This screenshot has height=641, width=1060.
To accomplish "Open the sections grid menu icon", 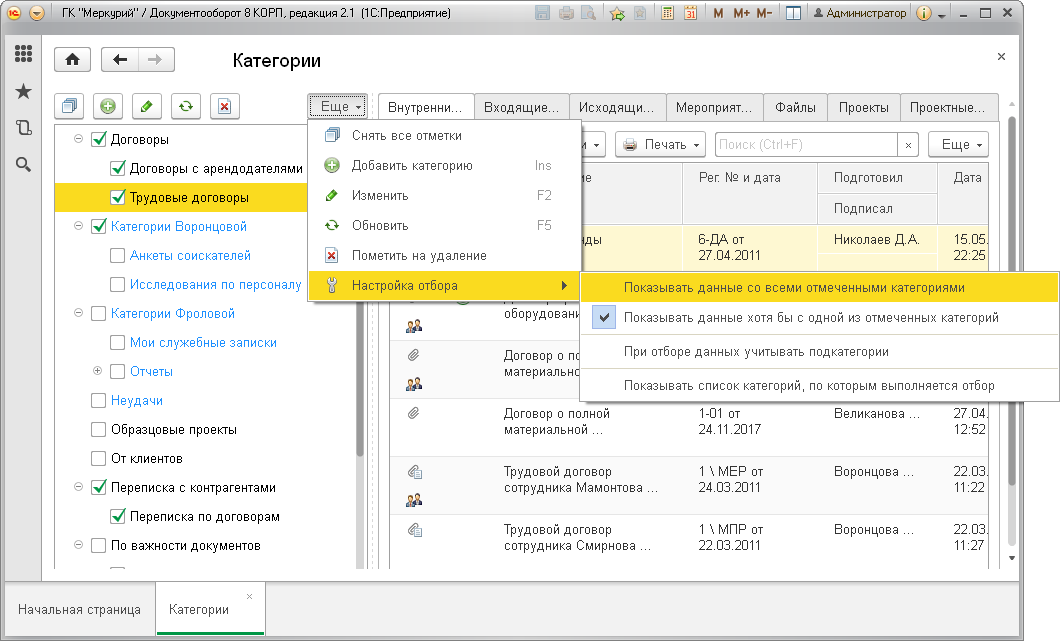I will (x=24, y=53).
